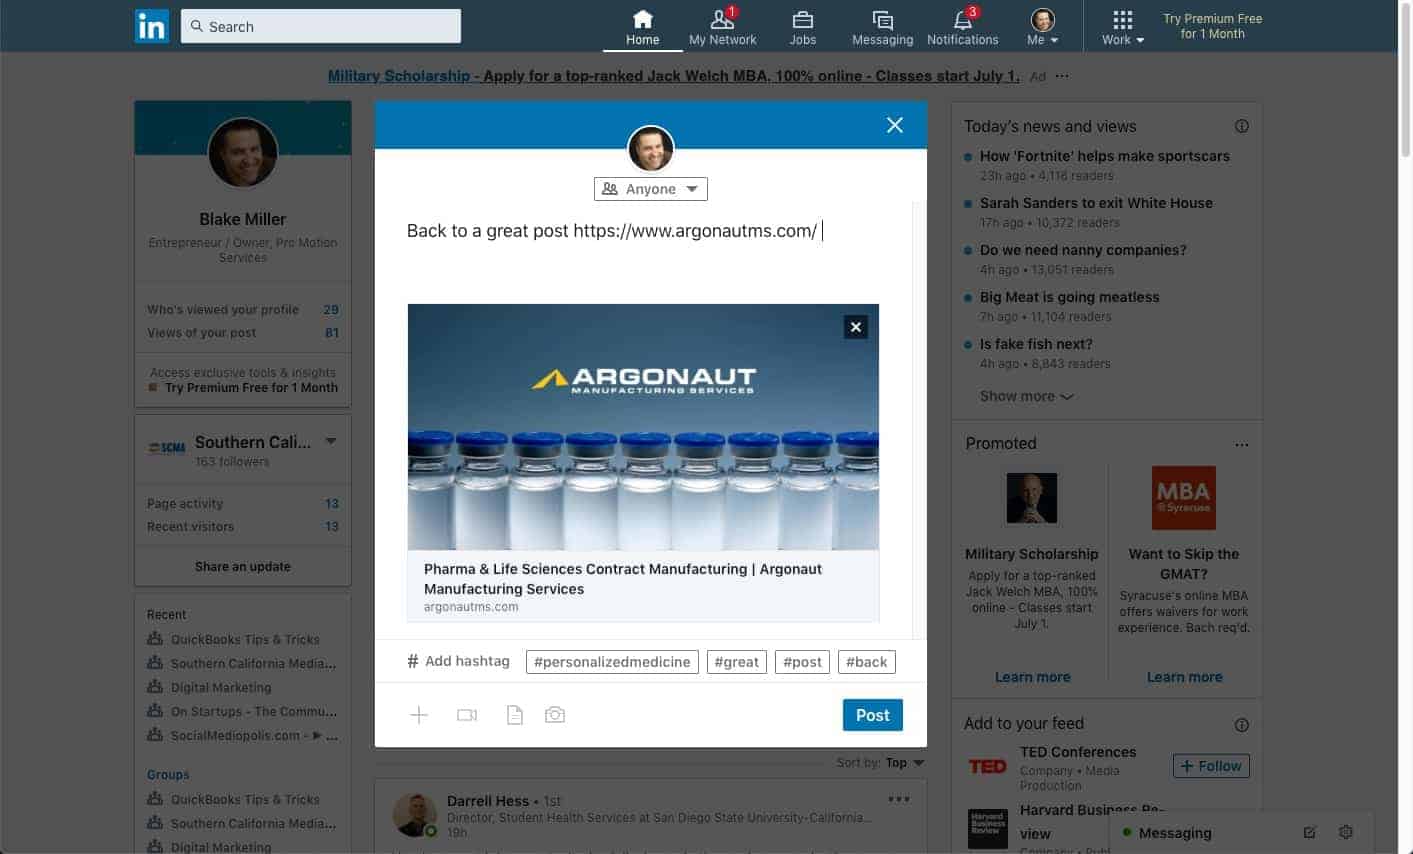
Task: Follow TED Conferences
Action: [x=1211, y=766]
